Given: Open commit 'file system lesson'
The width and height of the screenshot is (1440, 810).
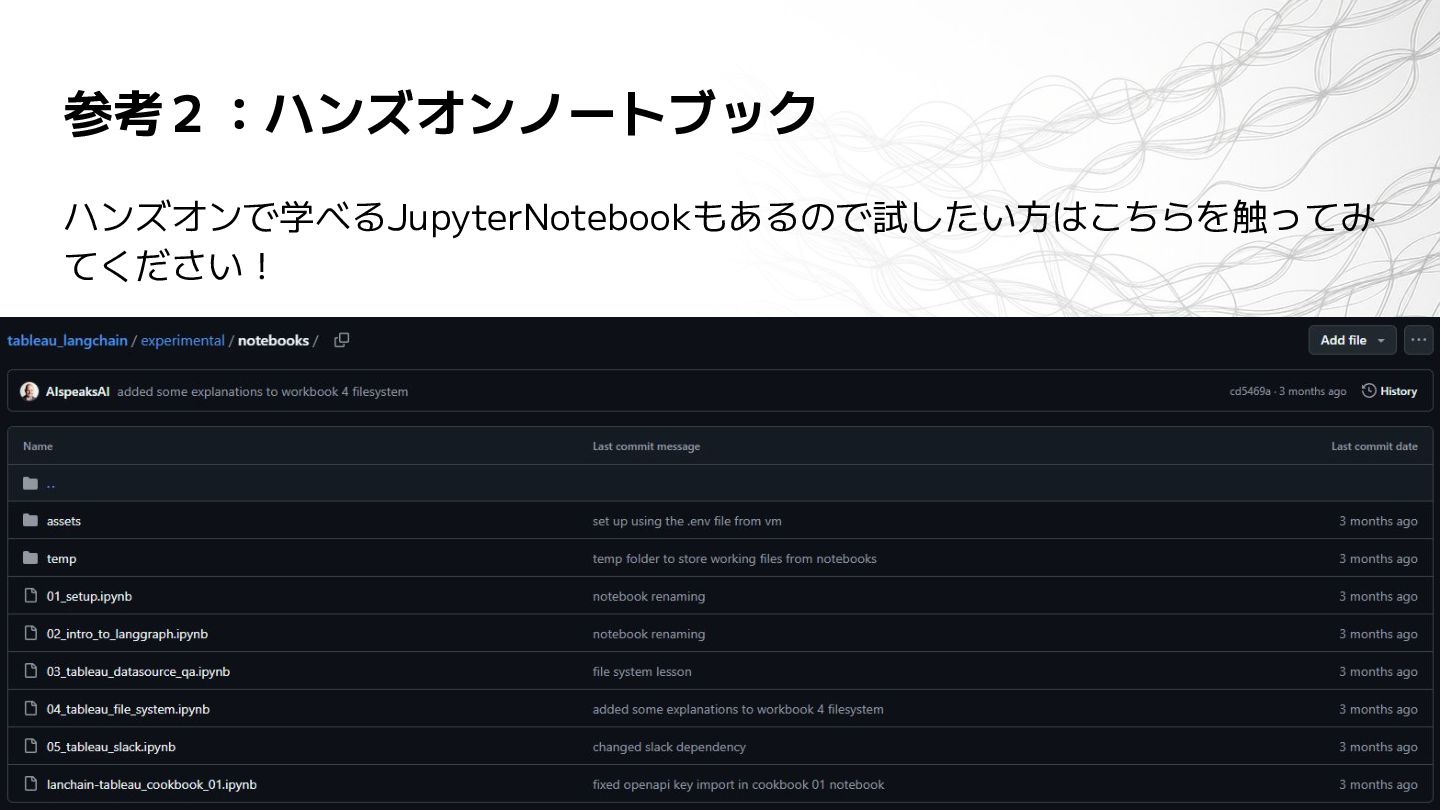Looking at the screenshot, I should 642,671.
